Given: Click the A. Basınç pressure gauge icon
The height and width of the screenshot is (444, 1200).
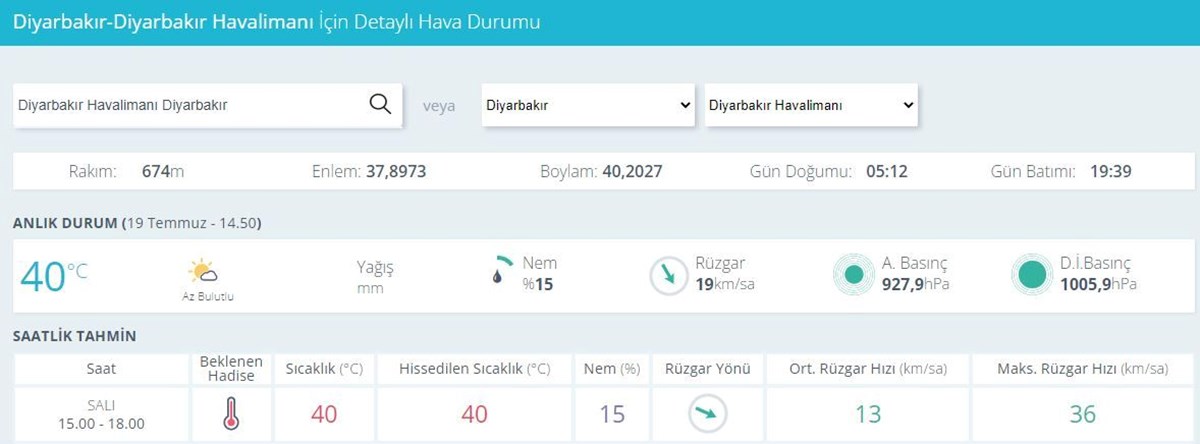Looking at the screenshot, I should point(853,275).
